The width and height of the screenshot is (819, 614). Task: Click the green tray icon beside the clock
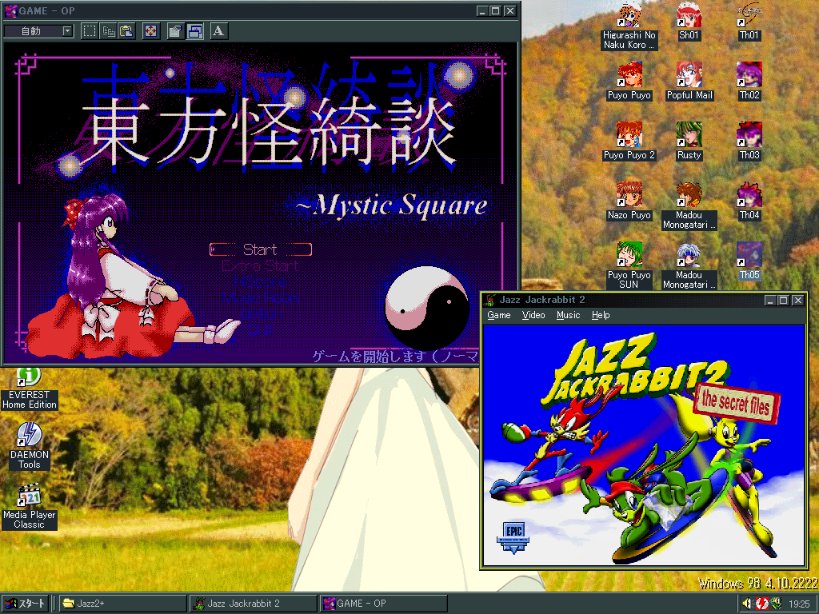click(776, 604)
